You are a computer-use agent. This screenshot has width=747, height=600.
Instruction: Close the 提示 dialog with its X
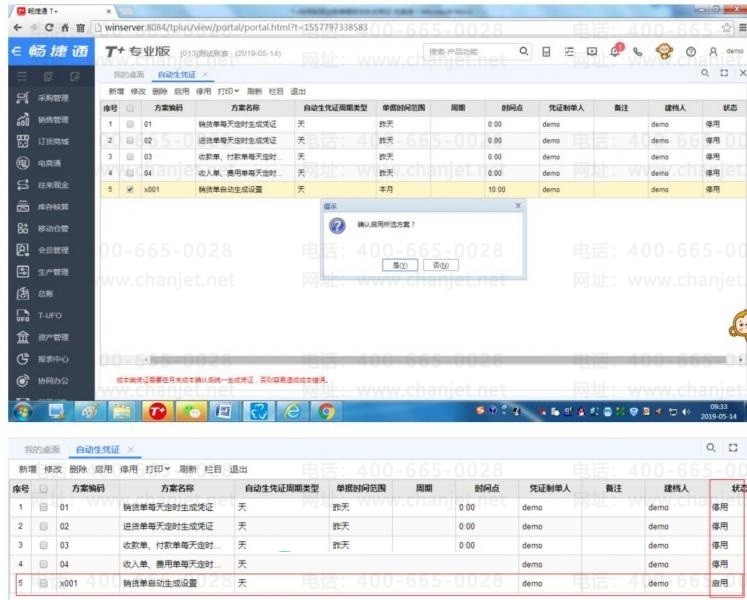click(517, 206)
